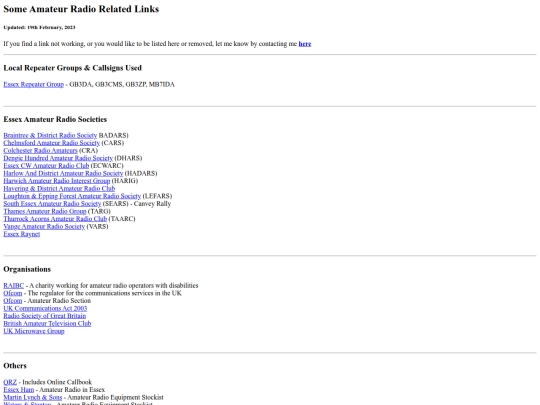The width and height of the screenshot is (540, 405).
Task: Click Havering & District Amateur Radio Club
Action: click(59, 188)
